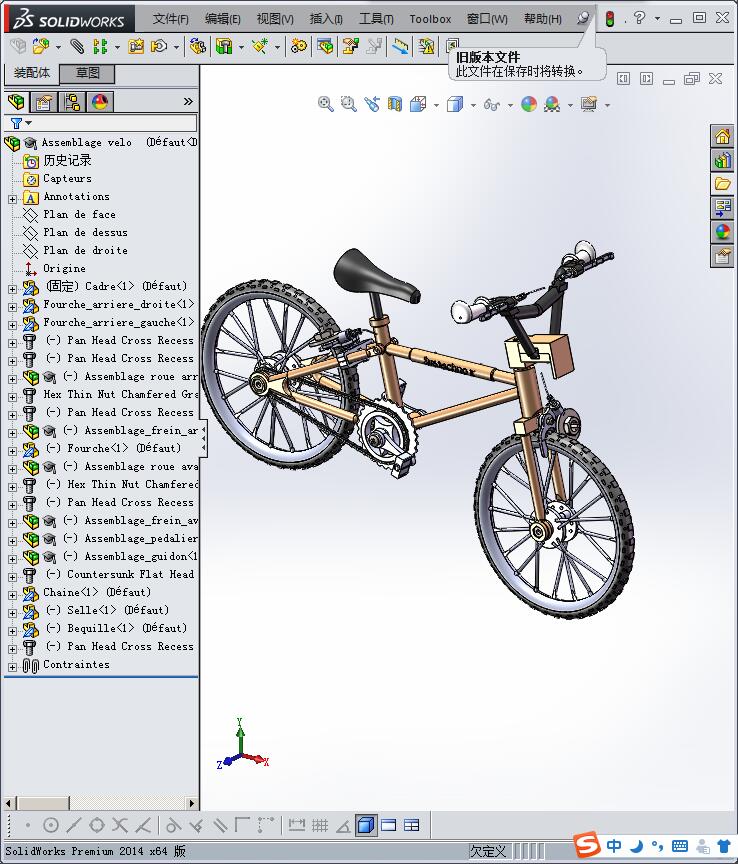
Task: Click the Linear Component Pattern icon
Action: pos(100,46)
